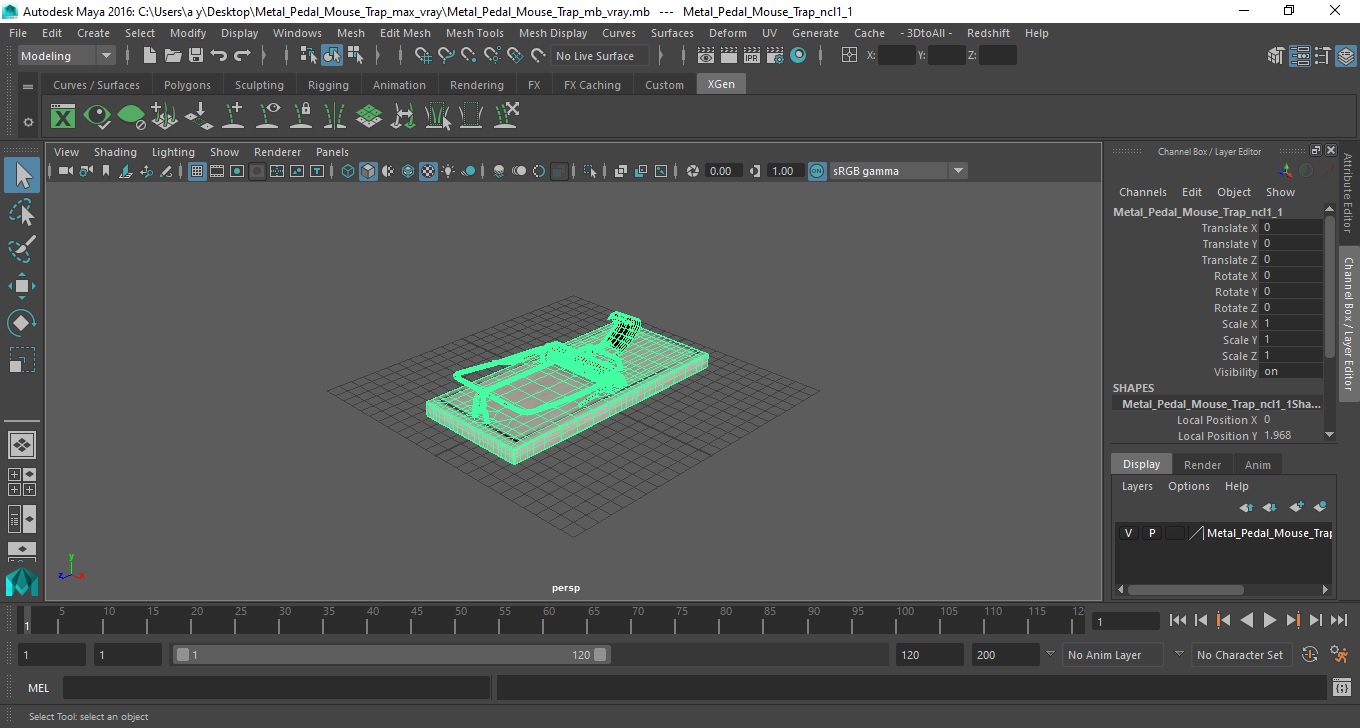Click the Translate X value field
Viewport: 1360px width, 728px height.
click(1292, 228)
